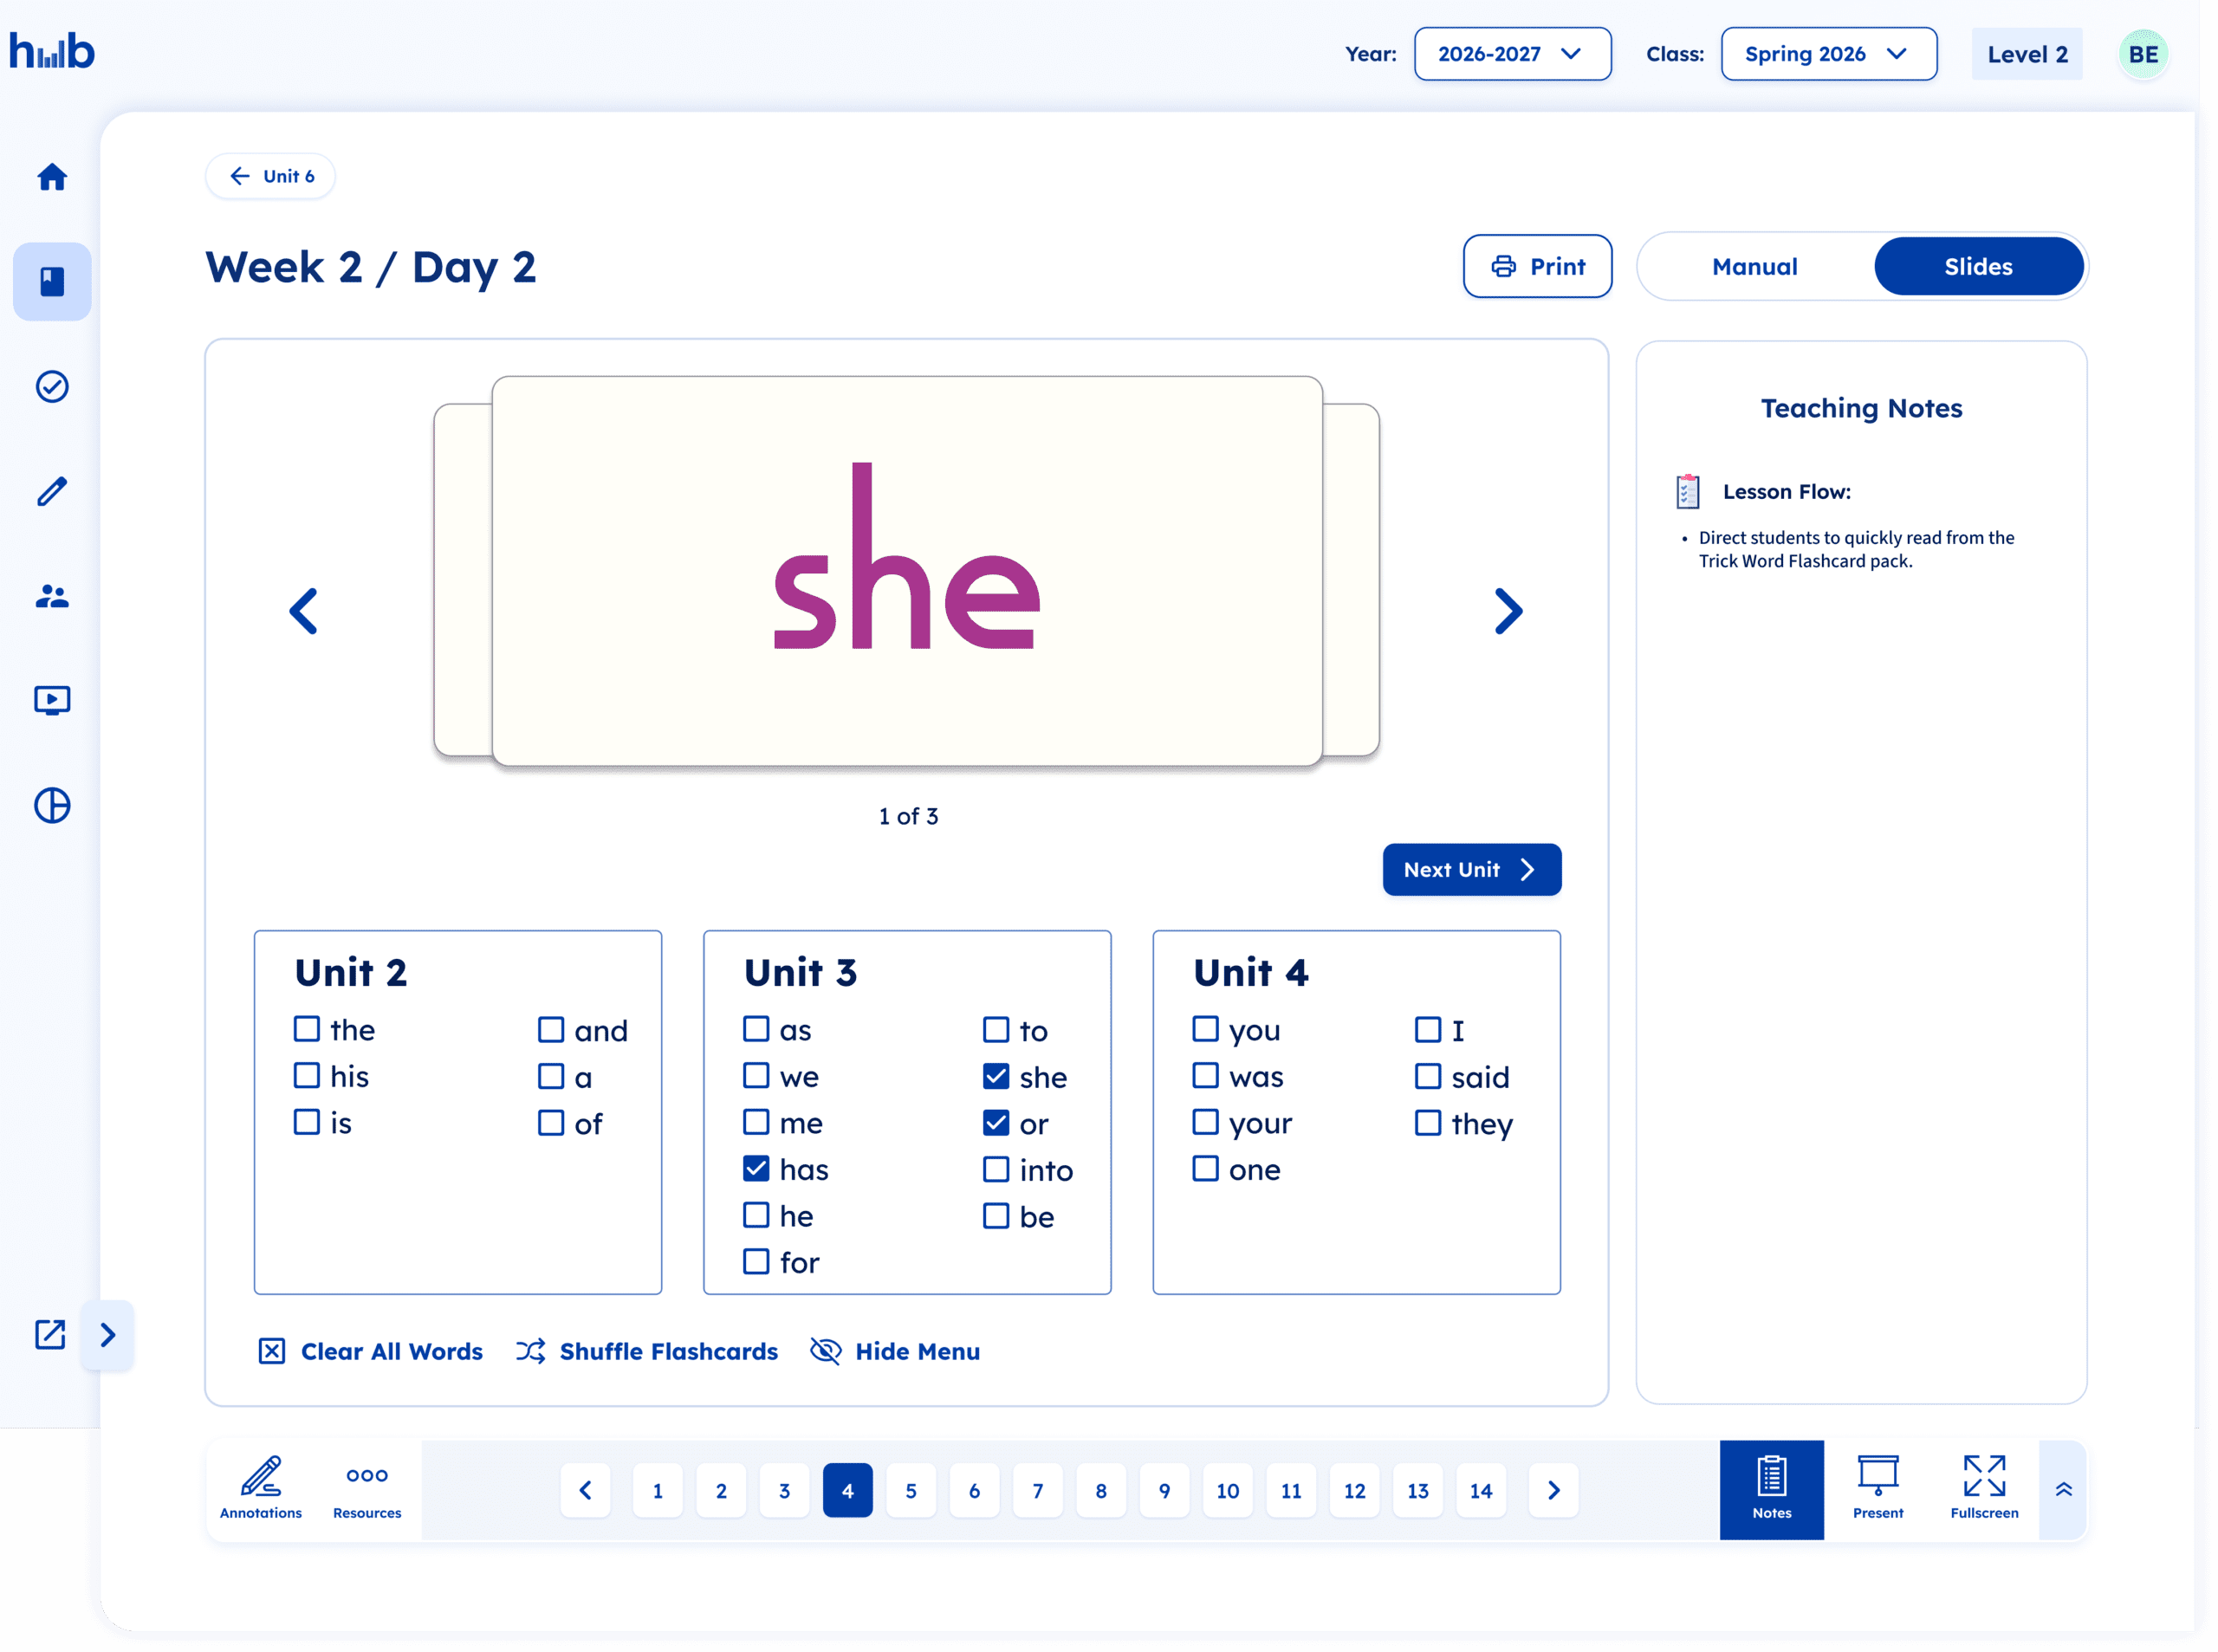Go to slide 5
This screenshot has width=2218, height=1652.
pyautogui.click(x=911, y=1491)
